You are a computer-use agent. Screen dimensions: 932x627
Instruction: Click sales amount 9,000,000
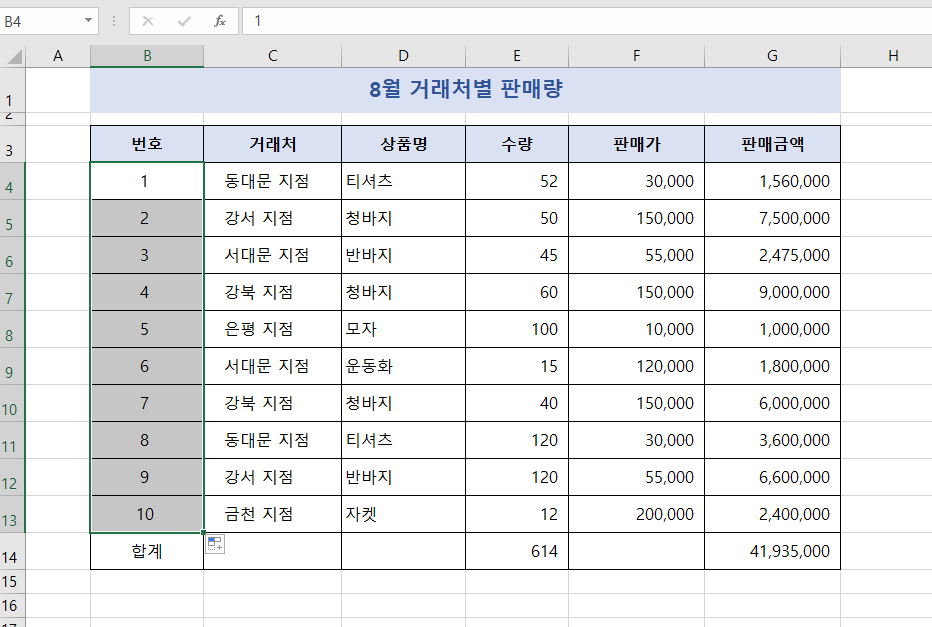click(772, 292)
